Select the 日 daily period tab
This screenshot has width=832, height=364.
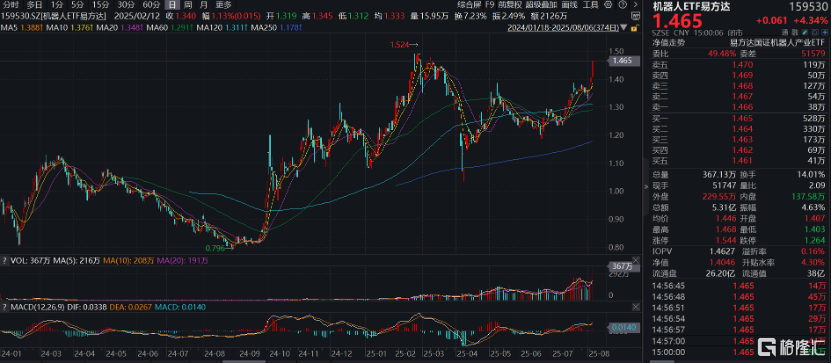171,5
